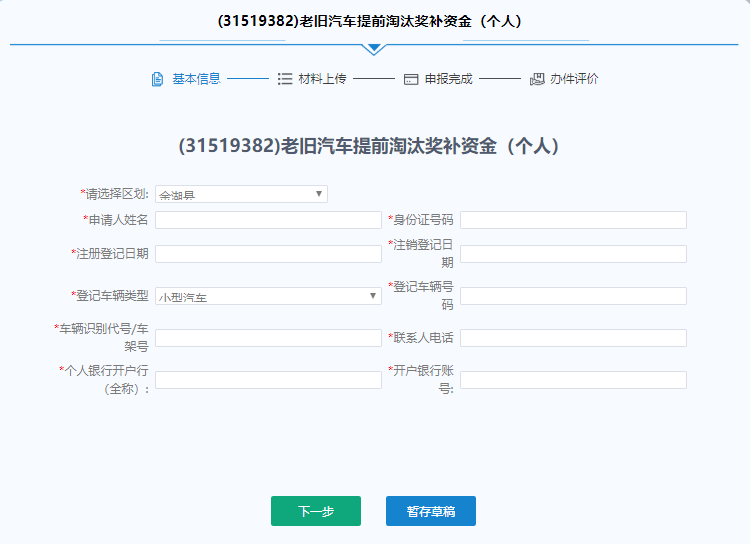Open the 请选择区划 dropdown

241,194
